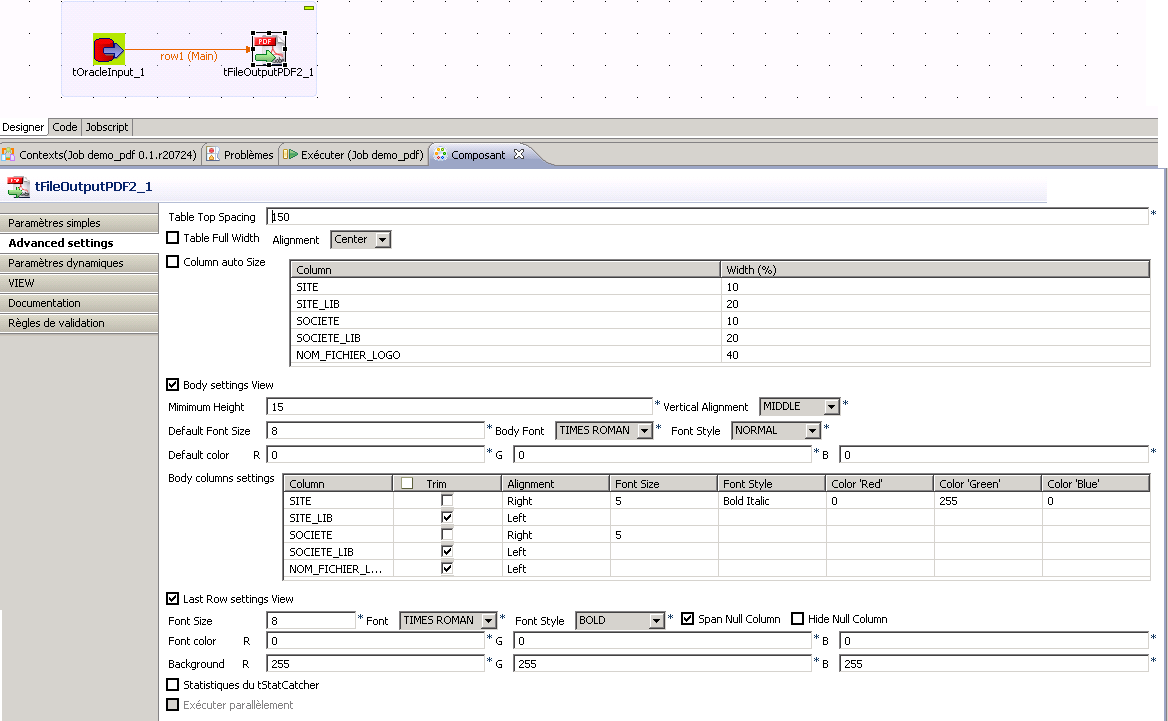
Task: Uncheck Body settings View
Action: click(x=173, y=384)
